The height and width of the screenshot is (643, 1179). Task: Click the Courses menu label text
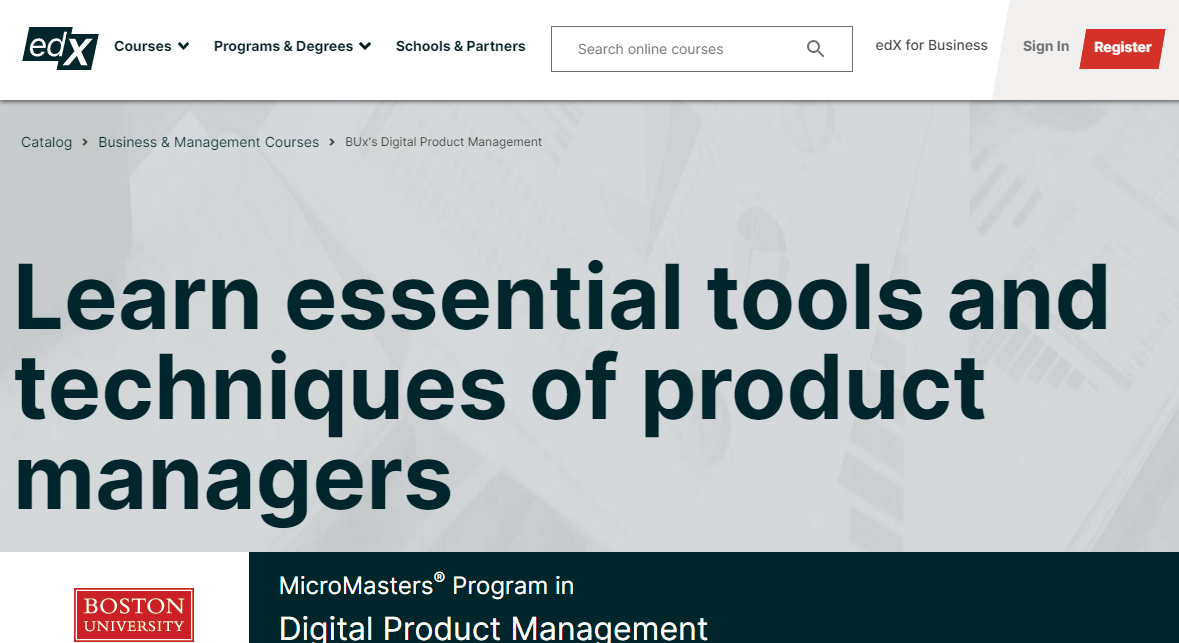click(x=143, y=46)
